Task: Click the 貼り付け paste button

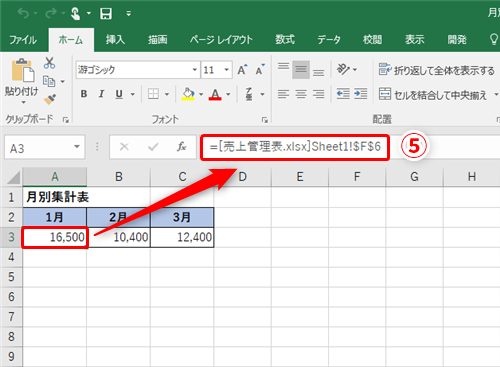Action: 22,77
